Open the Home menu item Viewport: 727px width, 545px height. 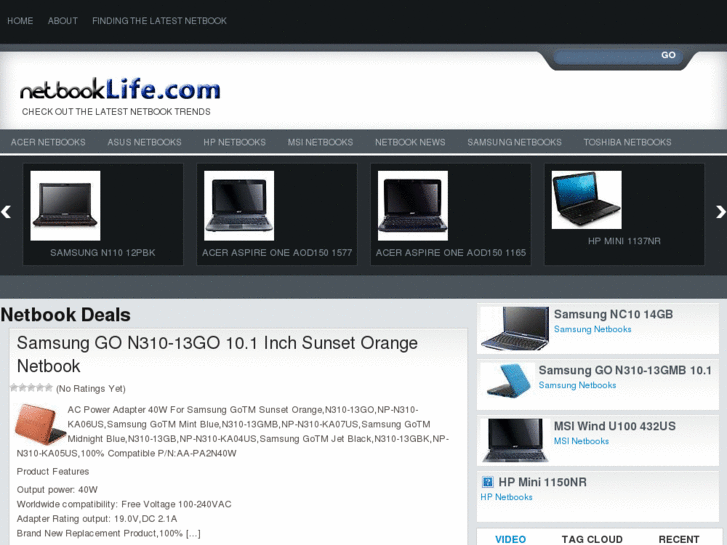click(x=20, y=21)
